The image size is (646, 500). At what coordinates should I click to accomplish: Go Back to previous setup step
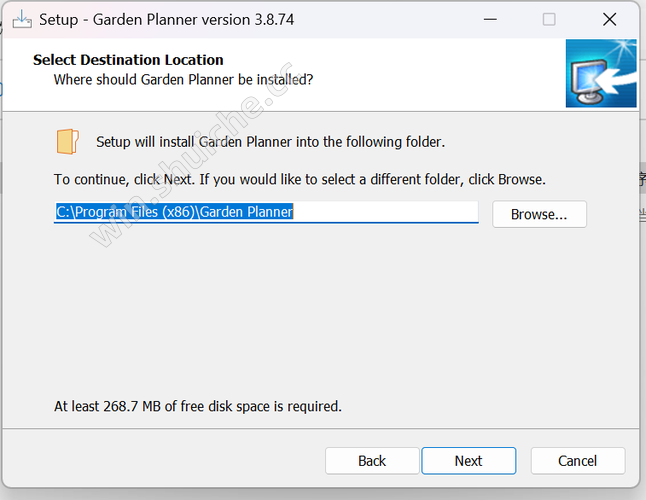(x=372, y=460)
